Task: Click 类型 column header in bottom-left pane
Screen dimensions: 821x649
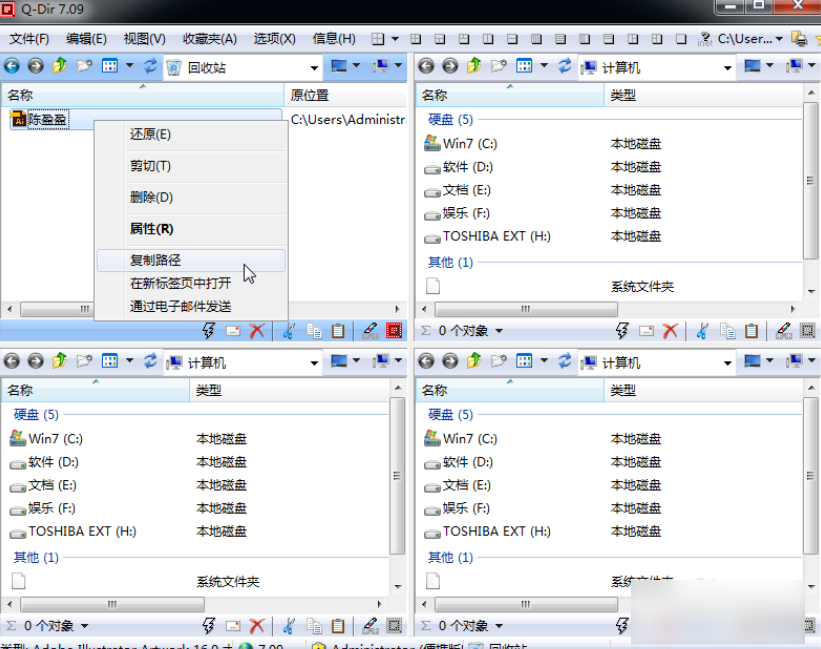Action: 209,390
